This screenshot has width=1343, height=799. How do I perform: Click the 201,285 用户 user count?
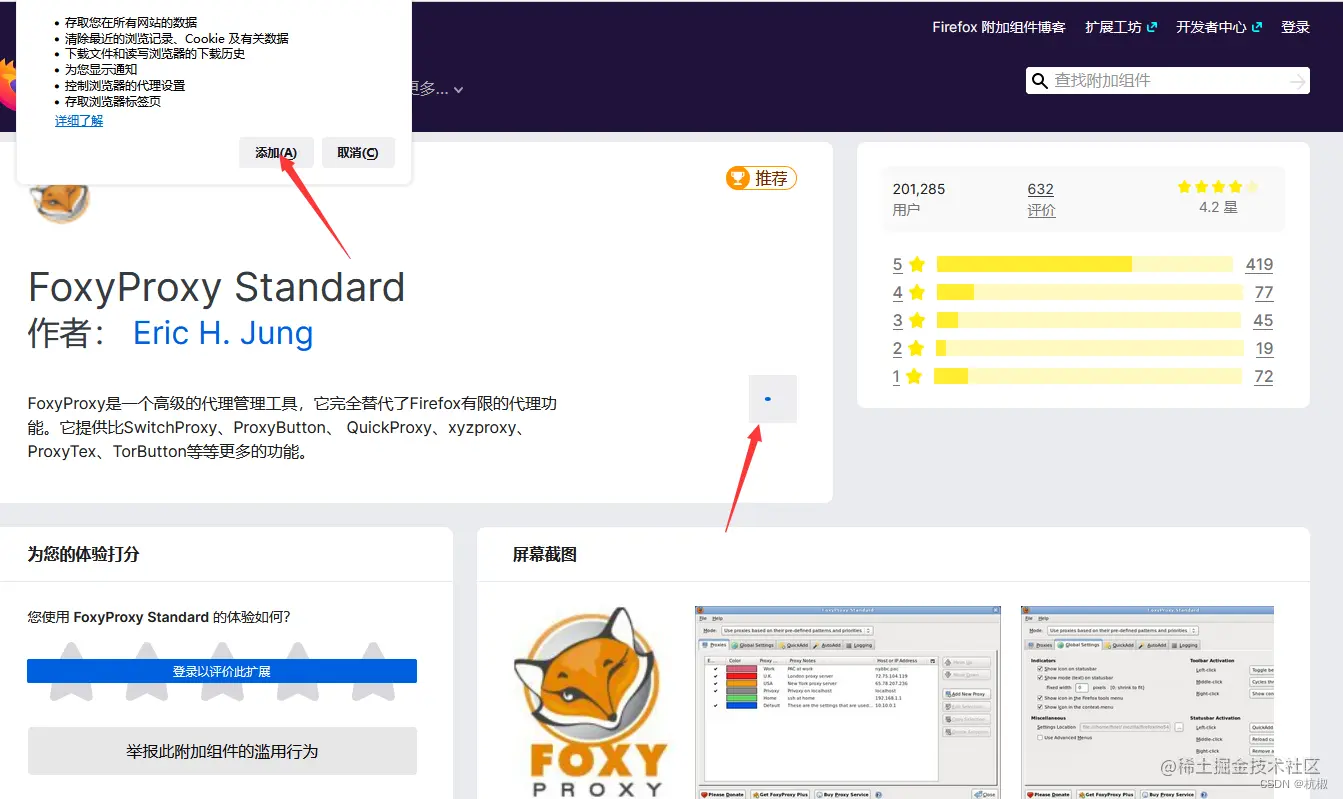919,199
